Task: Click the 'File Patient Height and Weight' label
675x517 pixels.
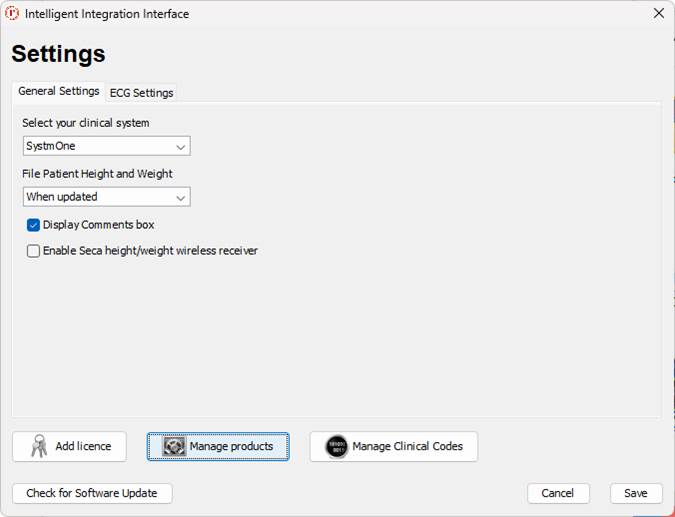Action: coord(97,174)
